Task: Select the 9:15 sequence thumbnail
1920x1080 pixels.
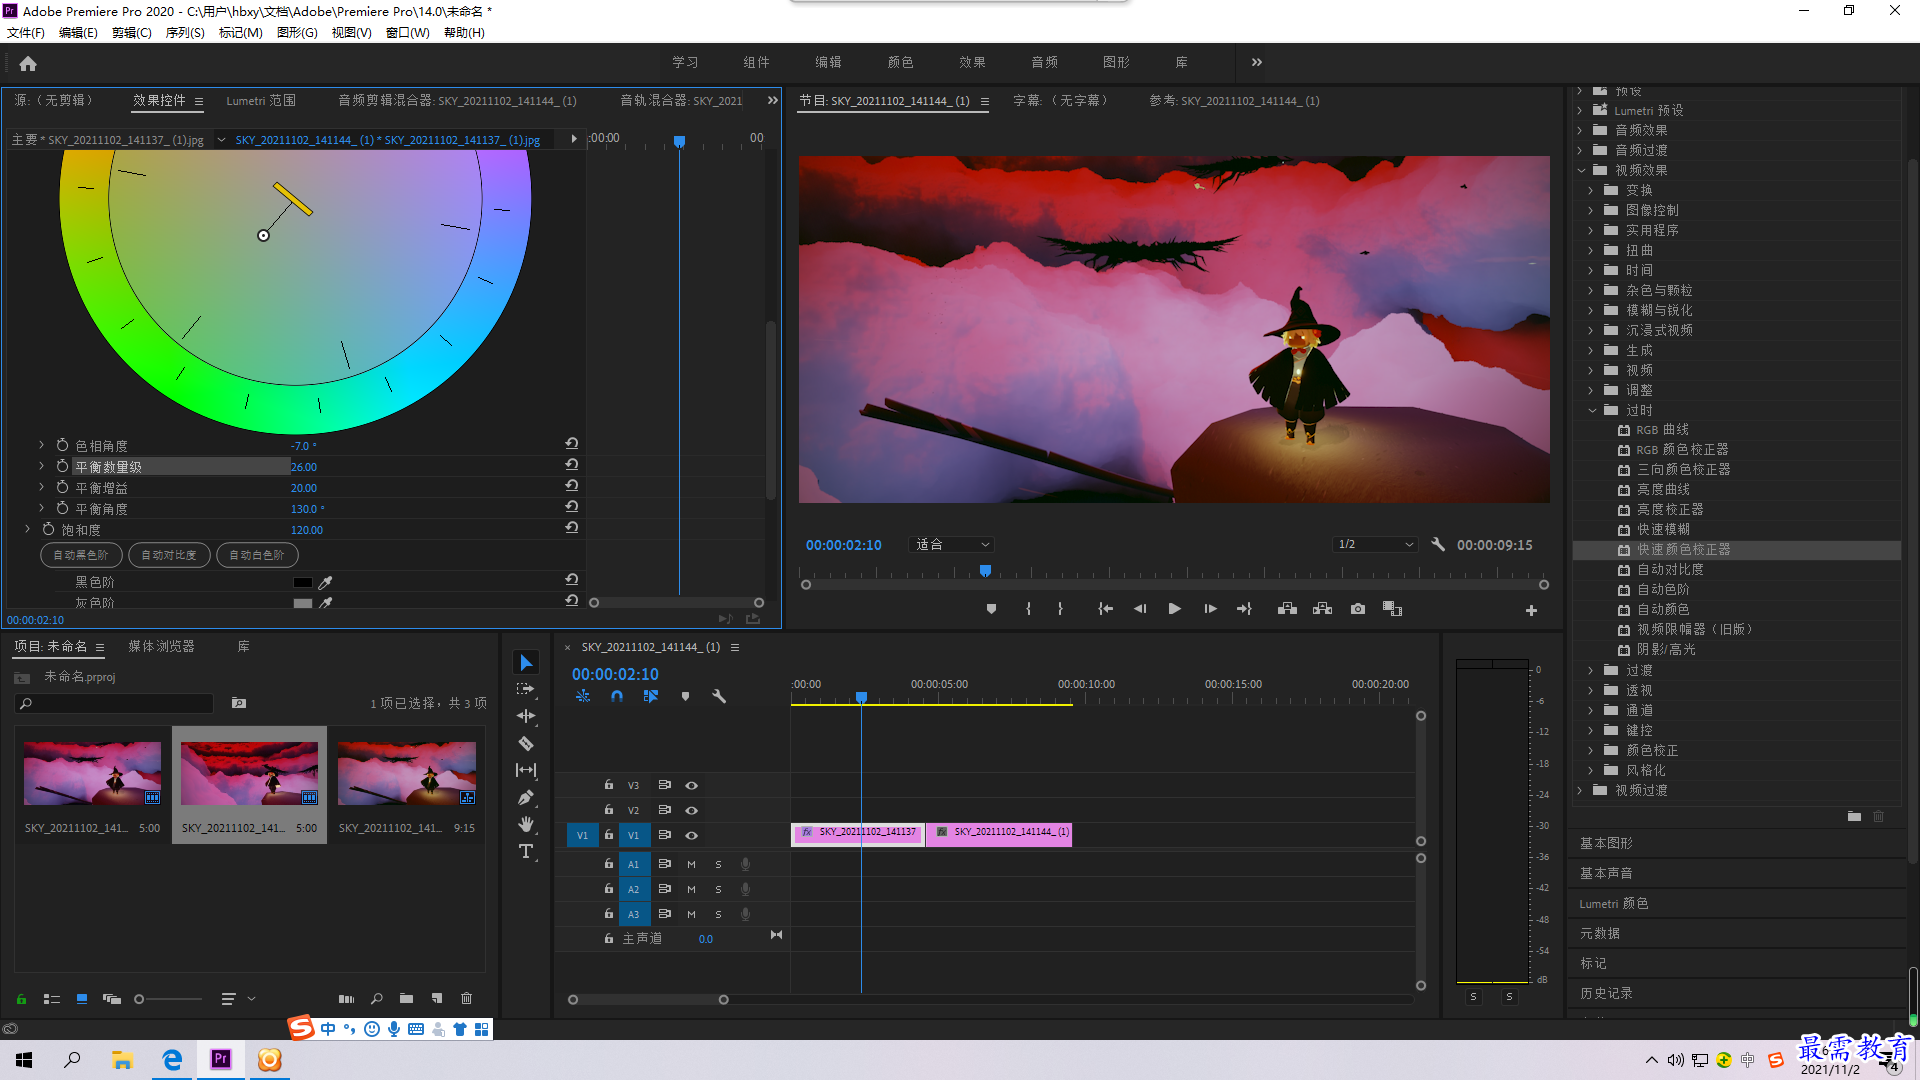Action: 406,773
